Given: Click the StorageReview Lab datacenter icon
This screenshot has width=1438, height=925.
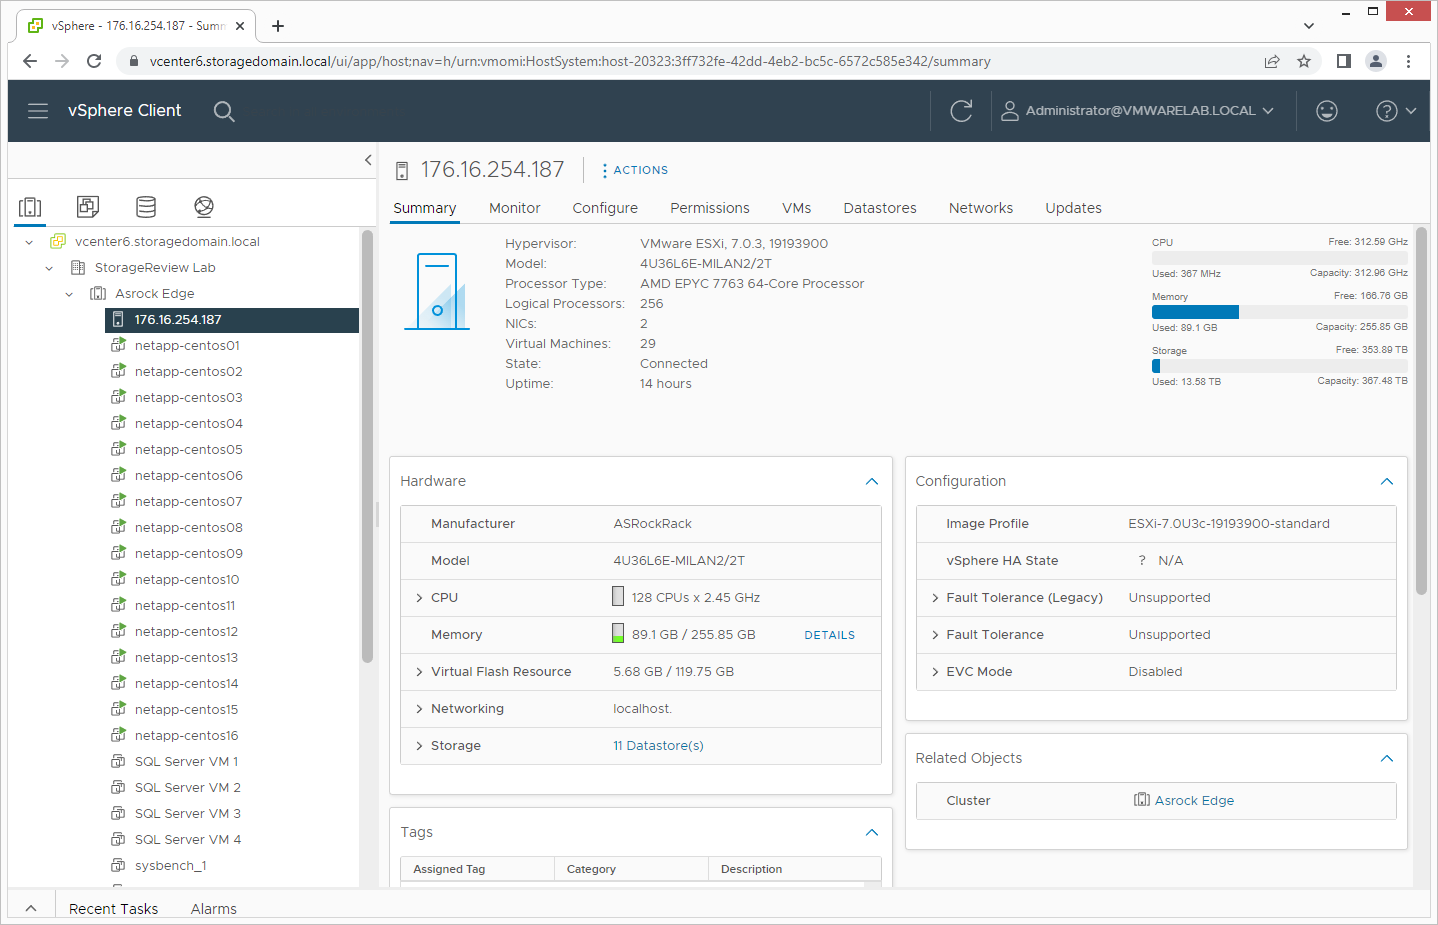Looking at the screenshot, I should click(x=78, y=268).
